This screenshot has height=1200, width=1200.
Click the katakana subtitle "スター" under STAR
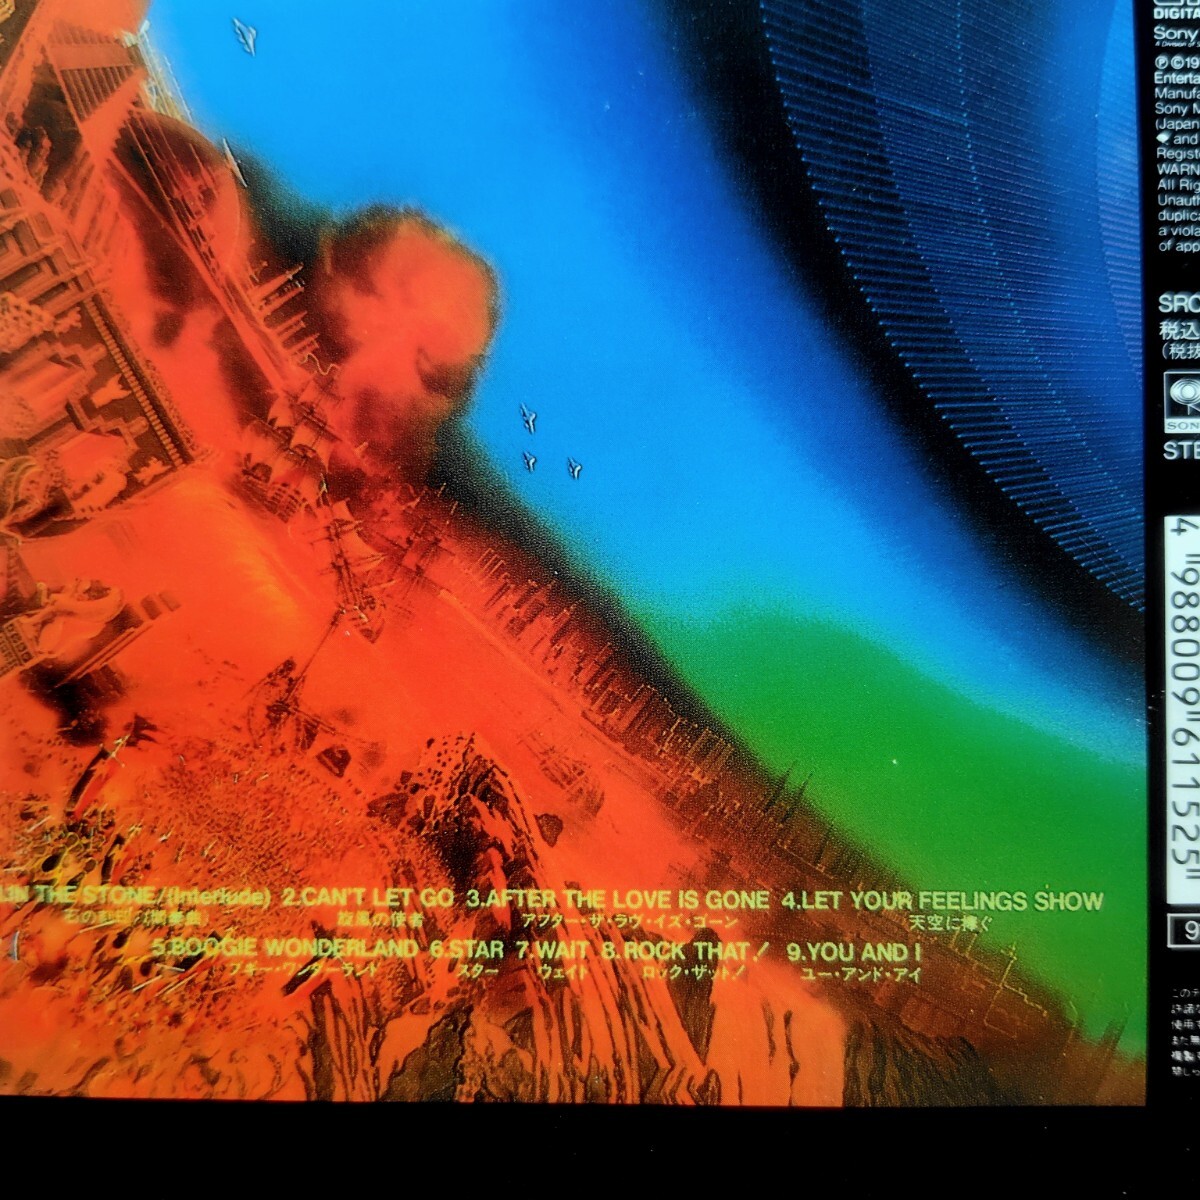(x=476, y=972)
